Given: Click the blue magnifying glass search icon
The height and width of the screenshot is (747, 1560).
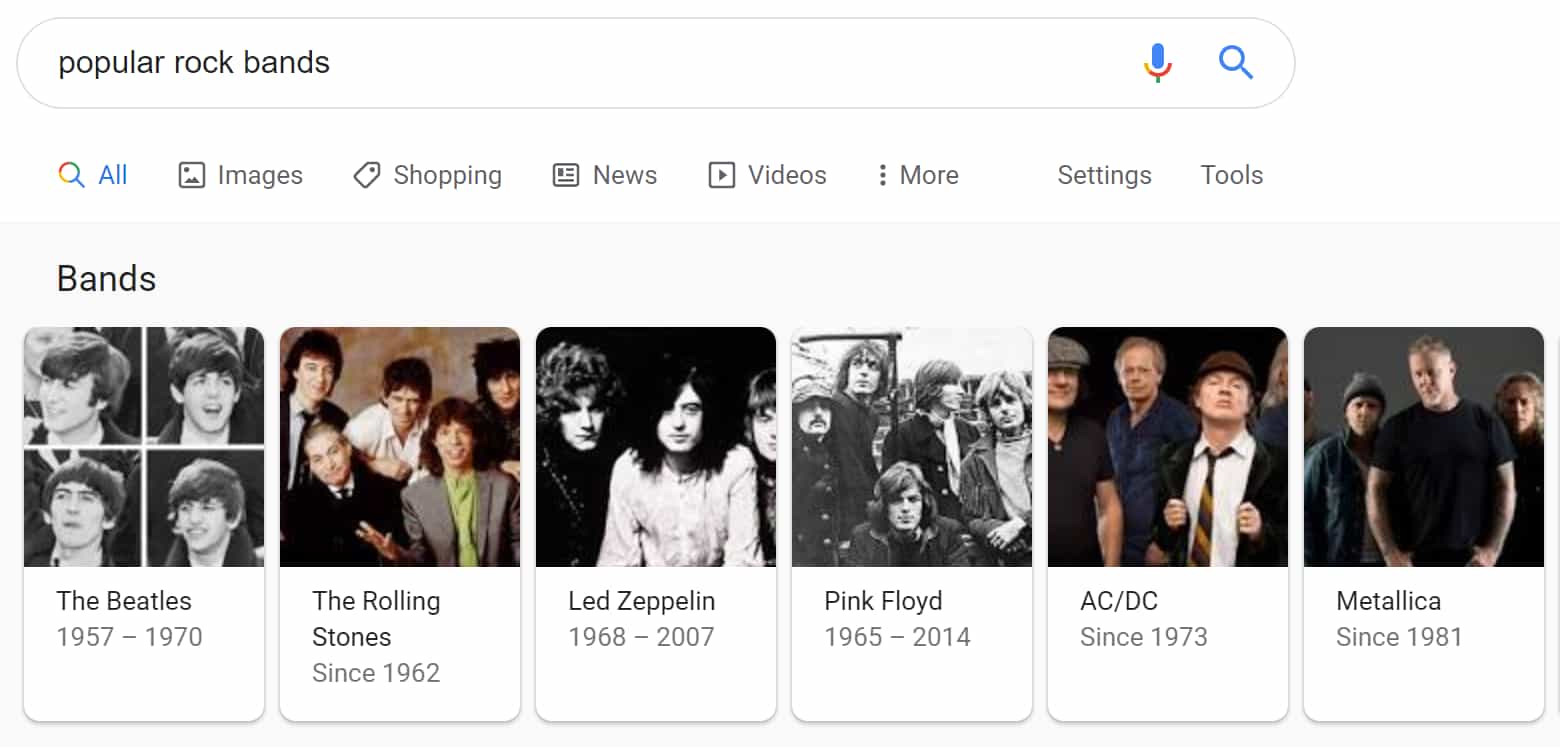Looking at the screenshot, I should (1236, 62).
